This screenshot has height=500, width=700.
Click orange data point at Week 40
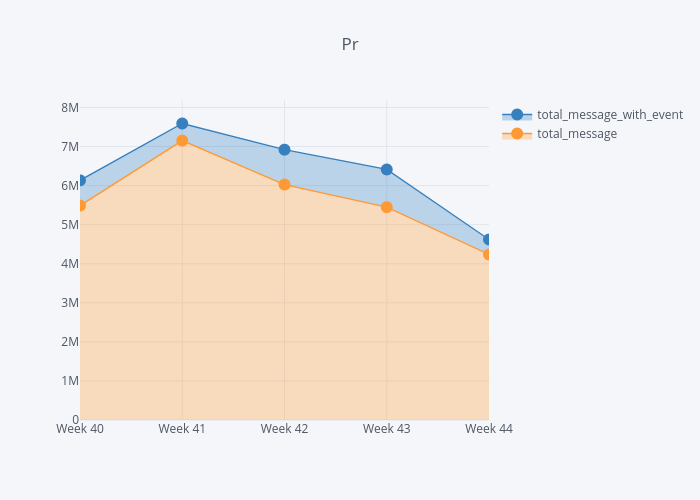tap(81, 205)
